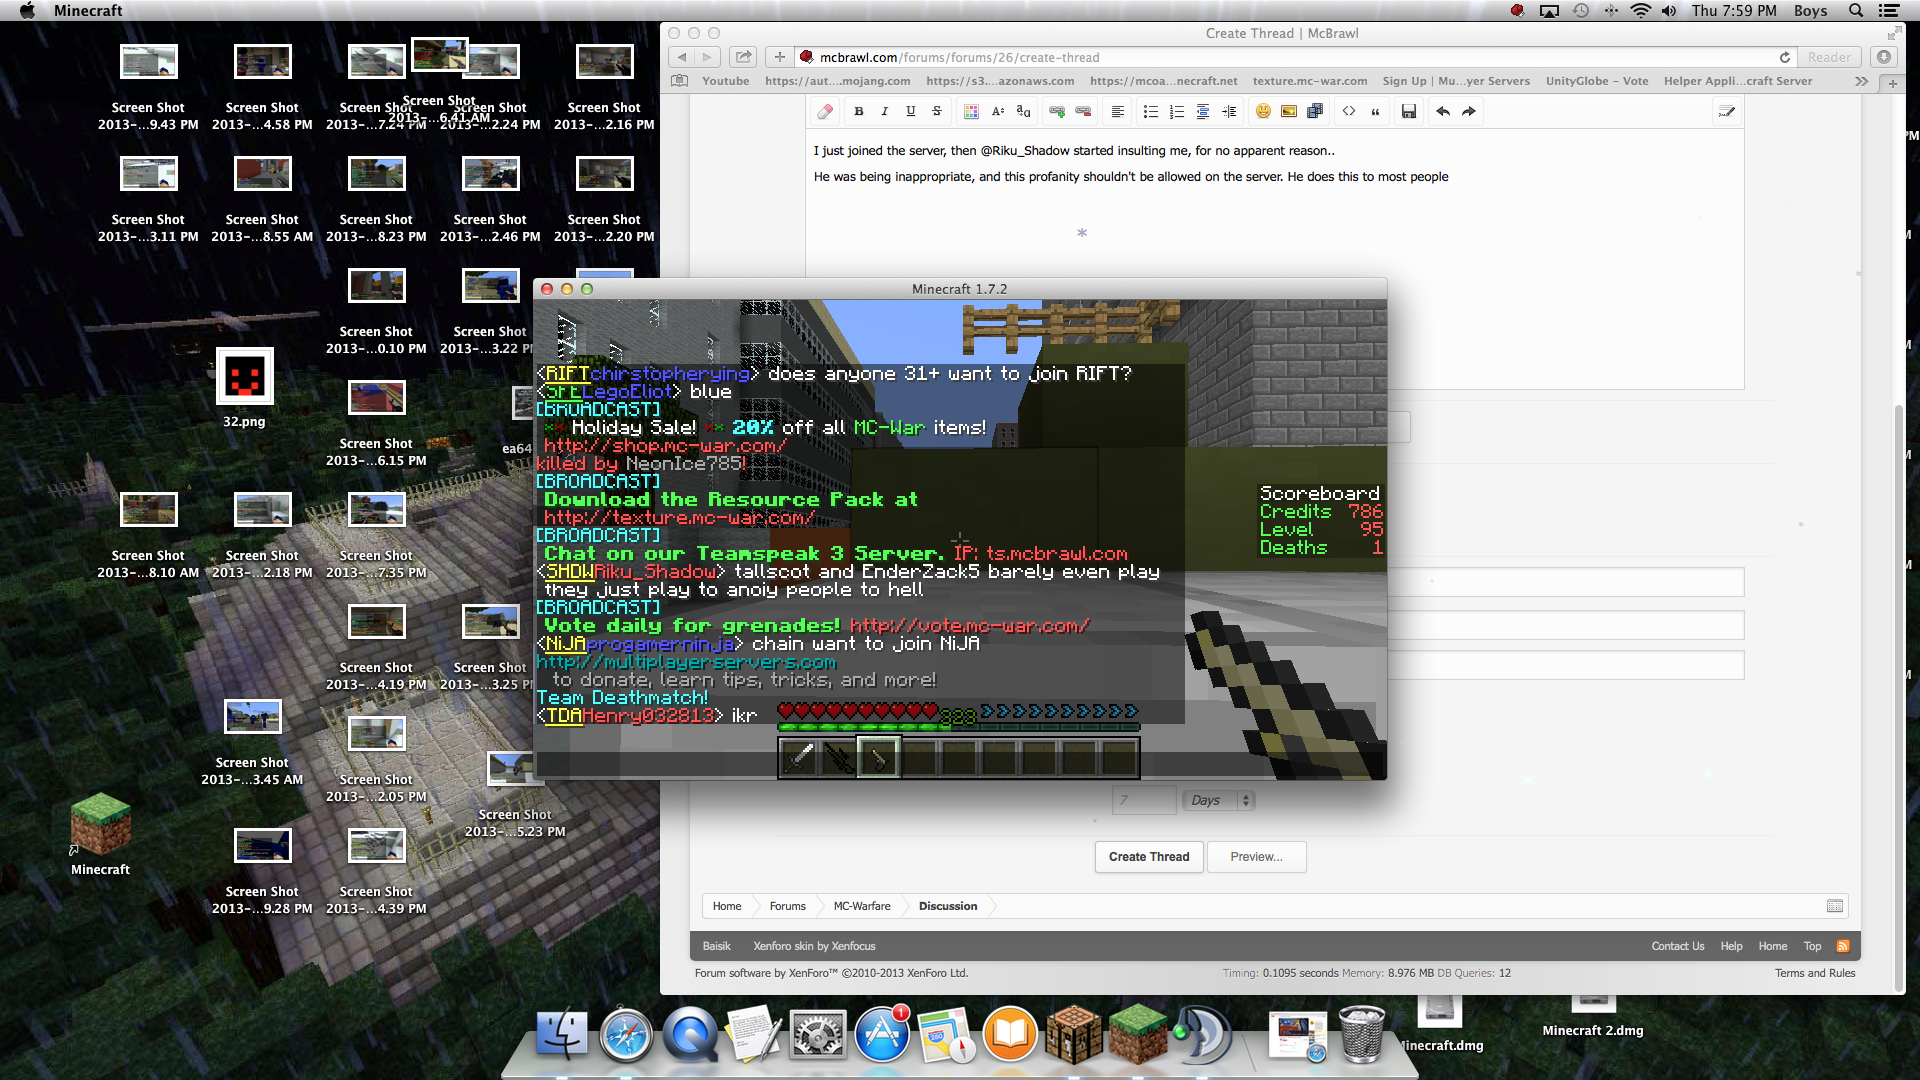Go to MC-Warfare breadcrumb tab
The image size is (1920, 1080).
point(861,906)
